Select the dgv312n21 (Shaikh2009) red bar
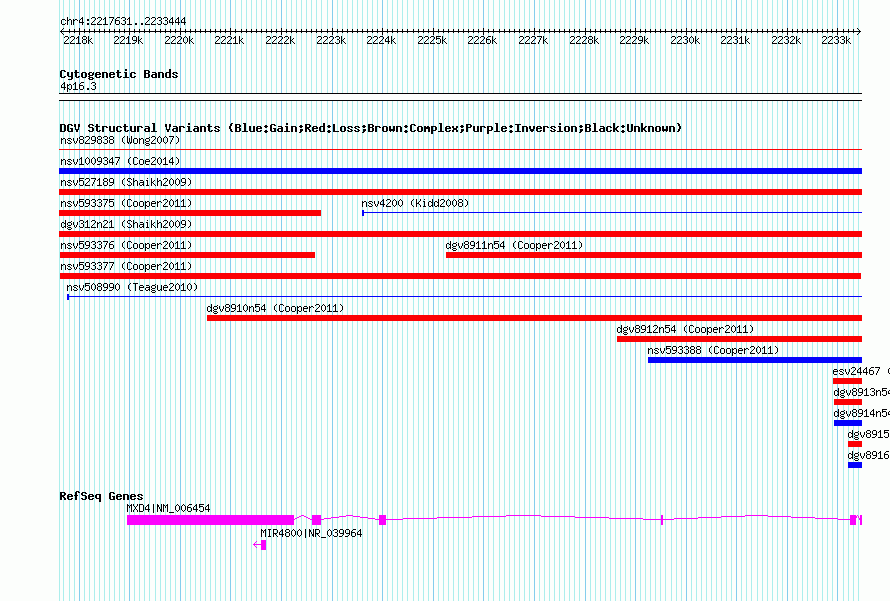Image resolution: width=890 pixels, height=601 pixels. [460, 234]
